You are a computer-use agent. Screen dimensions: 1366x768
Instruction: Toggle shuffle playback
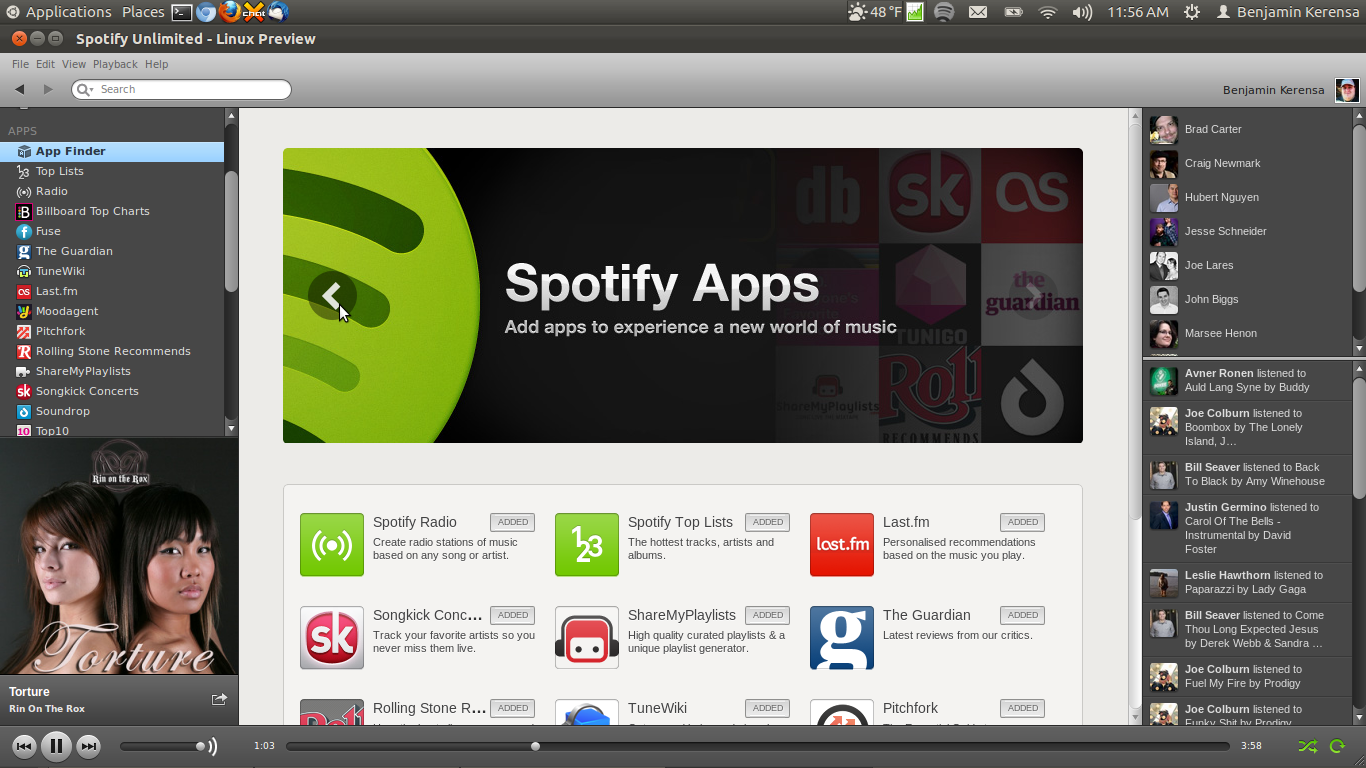(x=1307, y=746)
